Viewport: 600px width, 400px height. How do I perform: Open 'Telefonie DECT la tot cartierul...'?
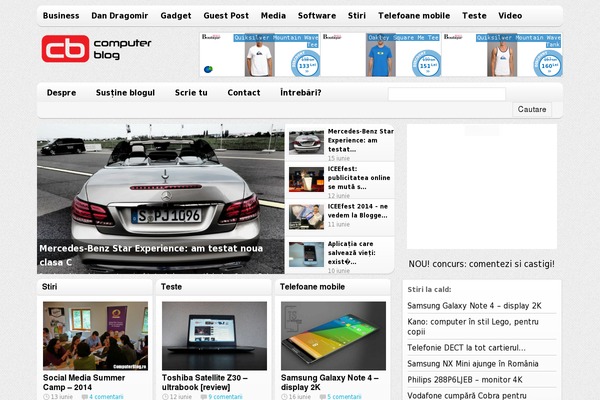point(466,348)
